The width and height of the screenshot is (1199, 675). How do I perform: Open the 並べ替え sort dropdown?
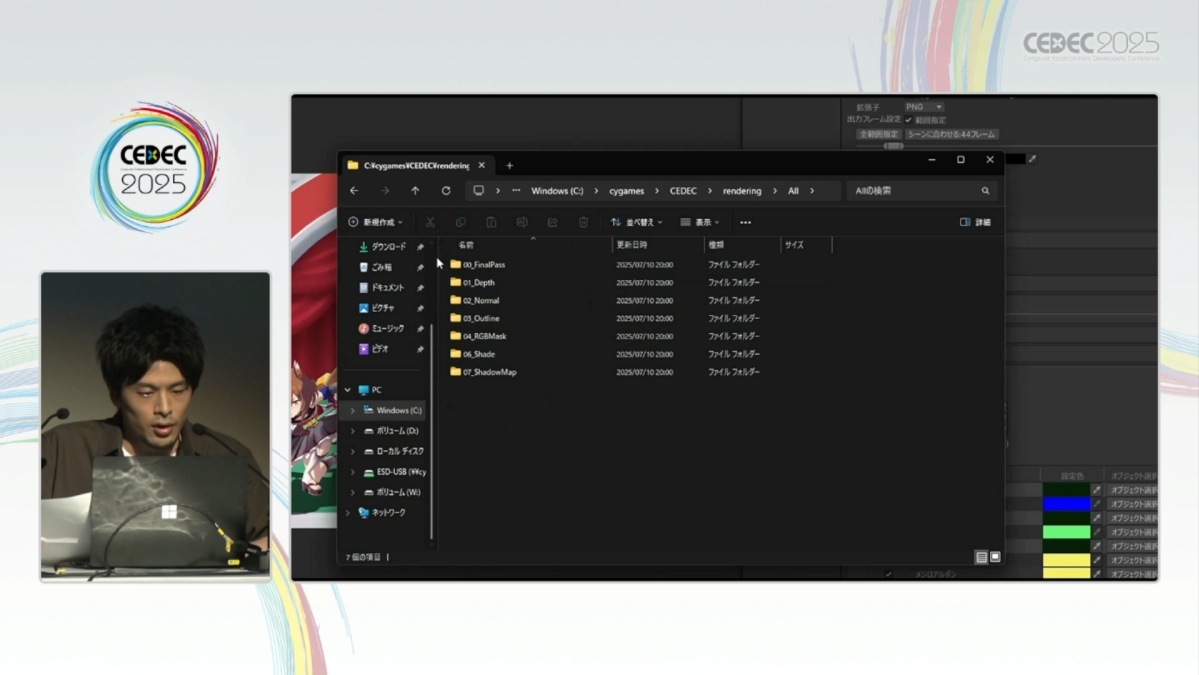pos(636,222)
